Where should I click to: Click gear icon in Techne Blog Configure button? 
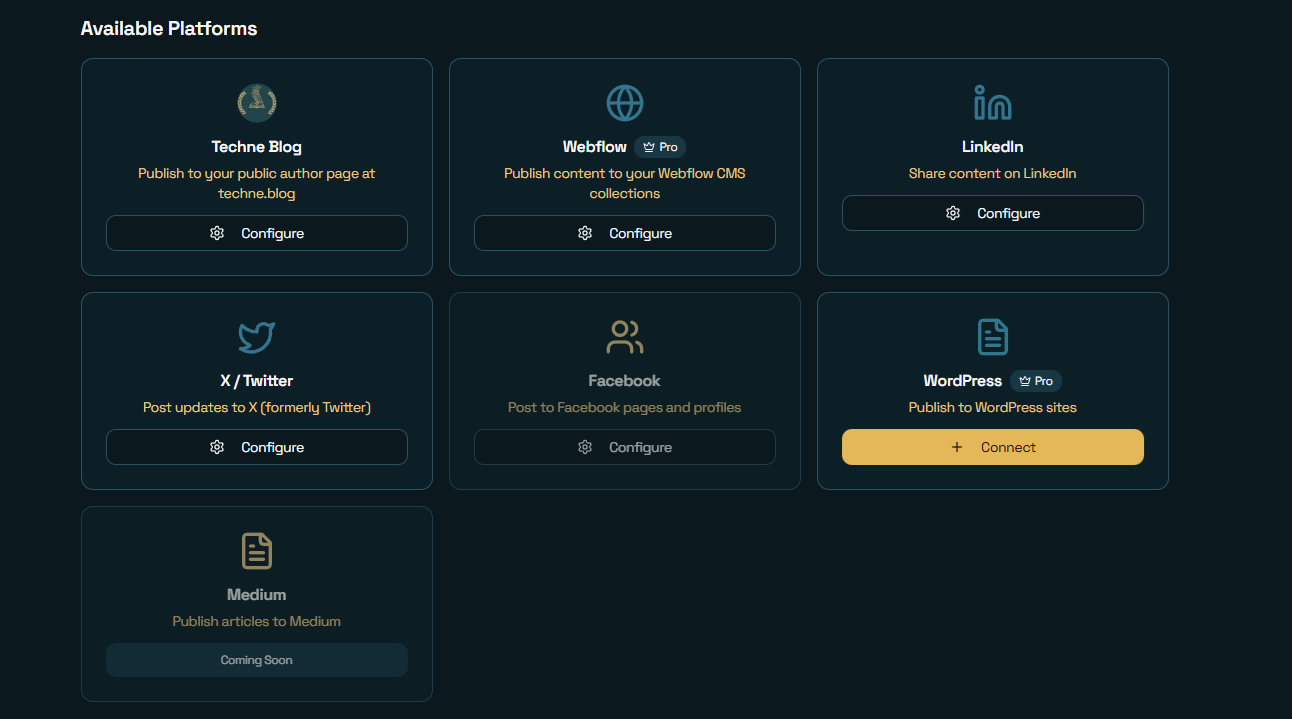[217, 233]
